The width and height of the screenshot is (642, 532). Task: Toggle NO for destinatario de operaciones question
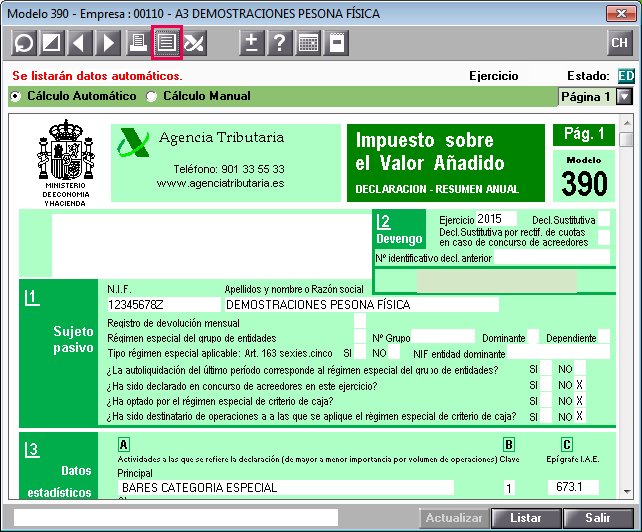point(580,416)
